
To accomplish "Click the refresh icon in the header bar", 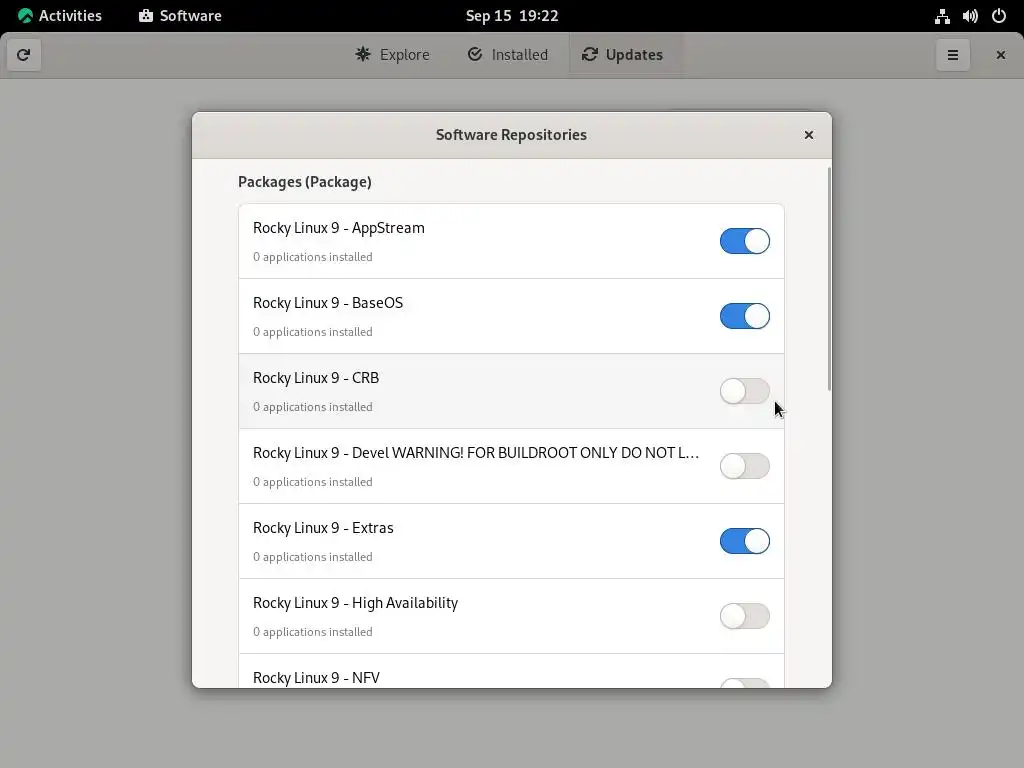I will (24, 55).
